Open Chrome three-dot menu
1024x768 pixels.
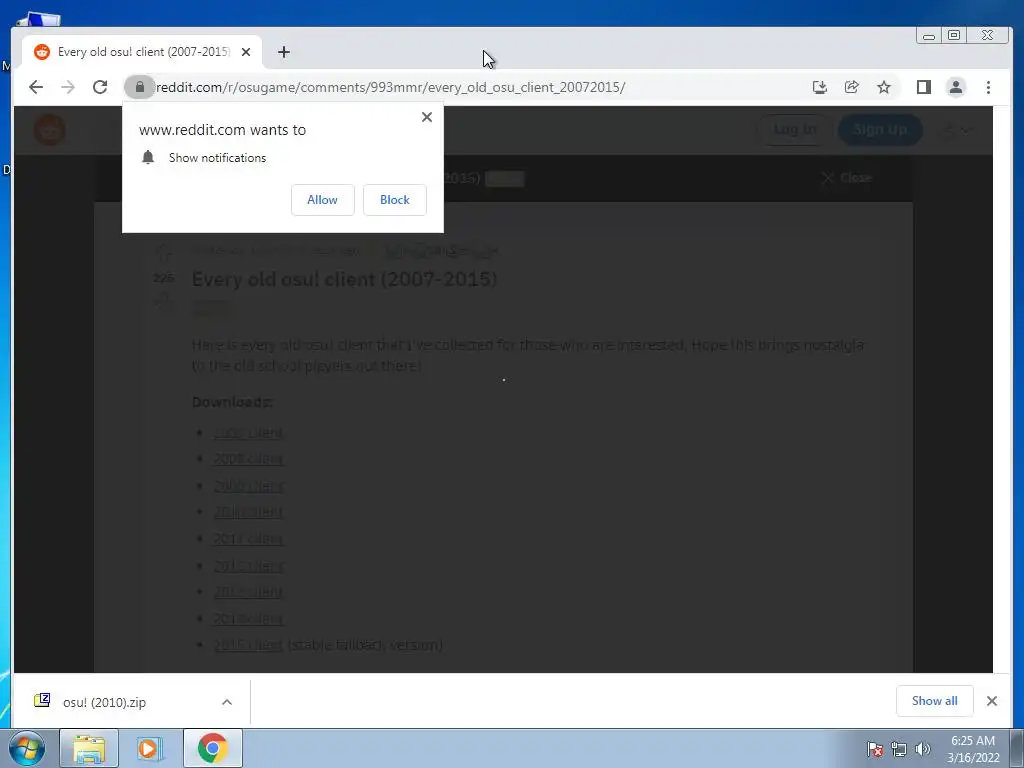click(x=988, y=87)
